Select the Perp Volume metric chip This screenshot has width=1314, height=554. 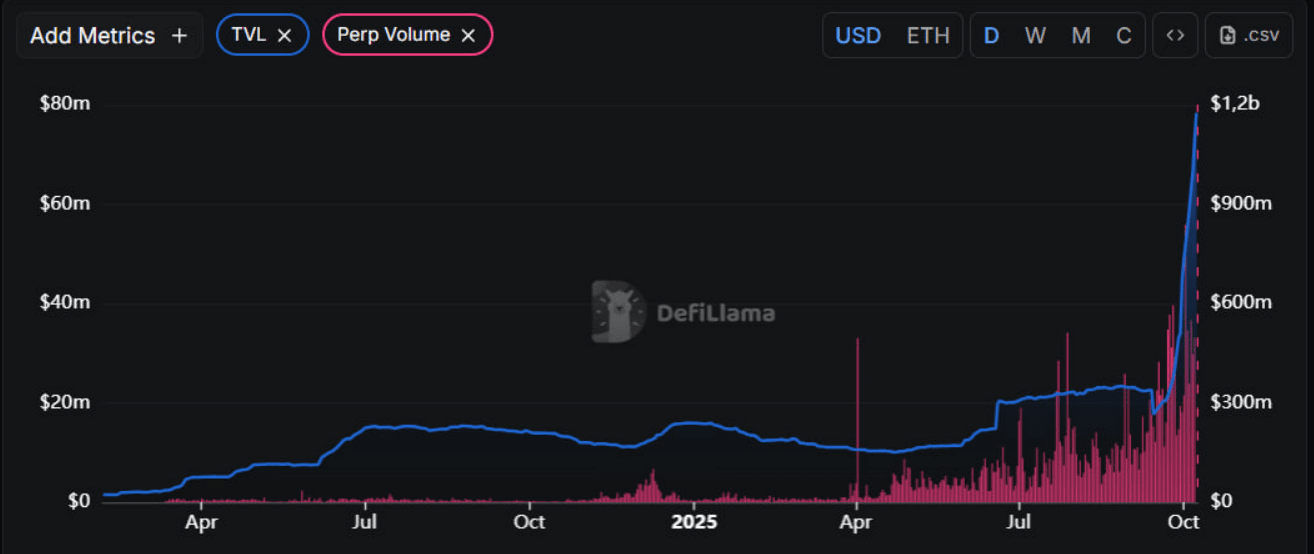(407, 35)
